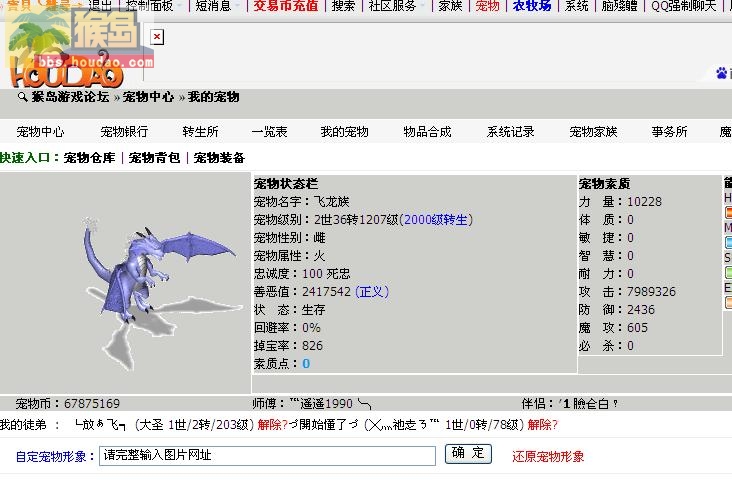Click the 防御 value 2436
The height and width of the screenshot is (483, 732).
[x=641, y=309]
